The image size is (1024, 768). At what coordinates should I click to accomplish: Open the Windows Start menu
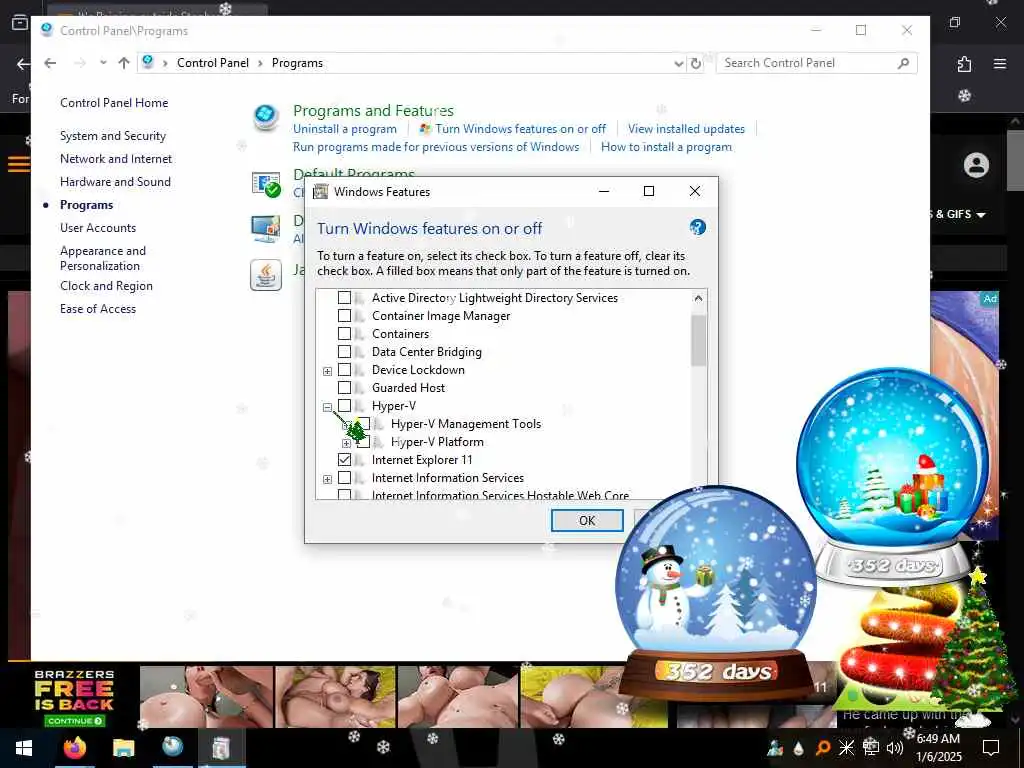pyautogui.click(x=24, y=748)
